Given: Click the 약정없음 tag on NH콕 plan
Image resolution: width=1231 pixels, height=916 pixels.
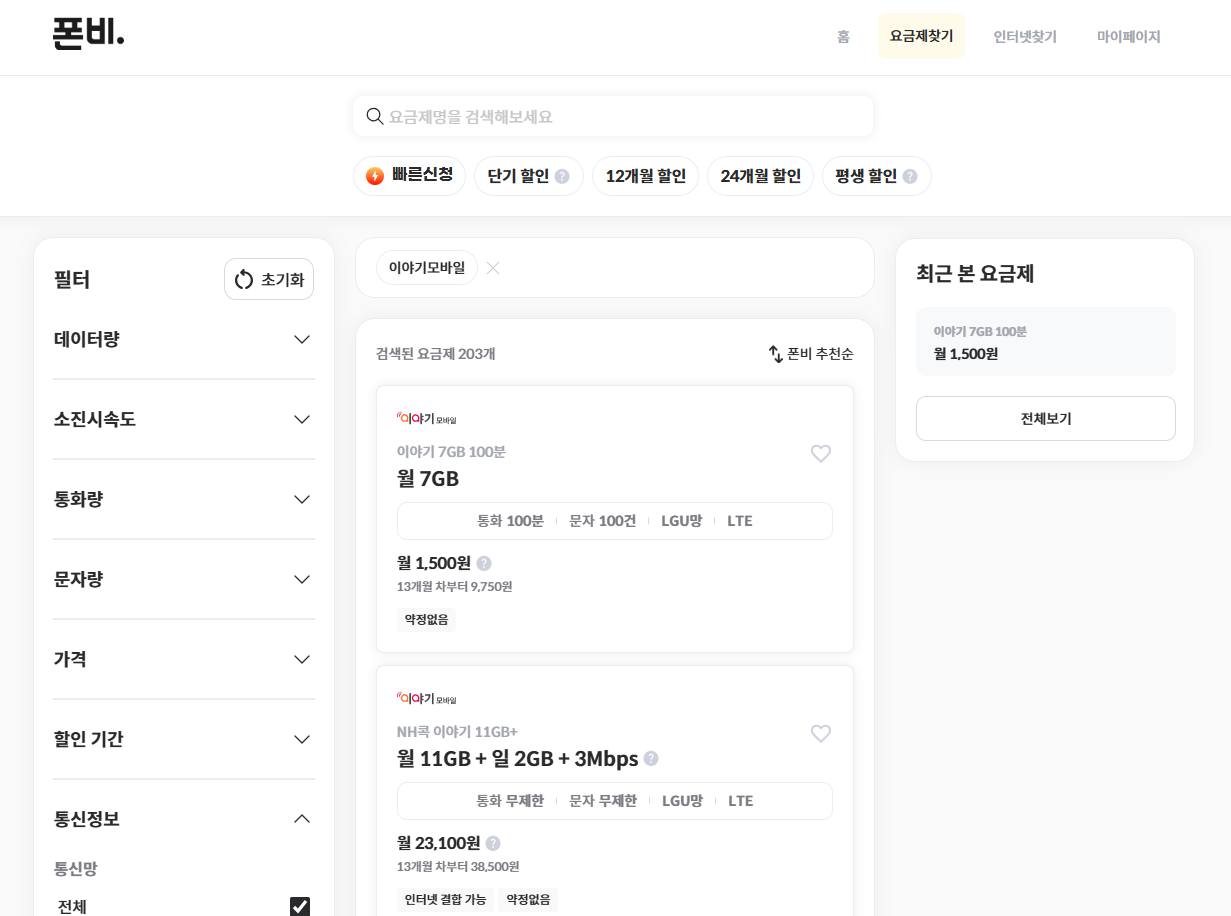Looking at the screenshot, I should click(528, 900).
